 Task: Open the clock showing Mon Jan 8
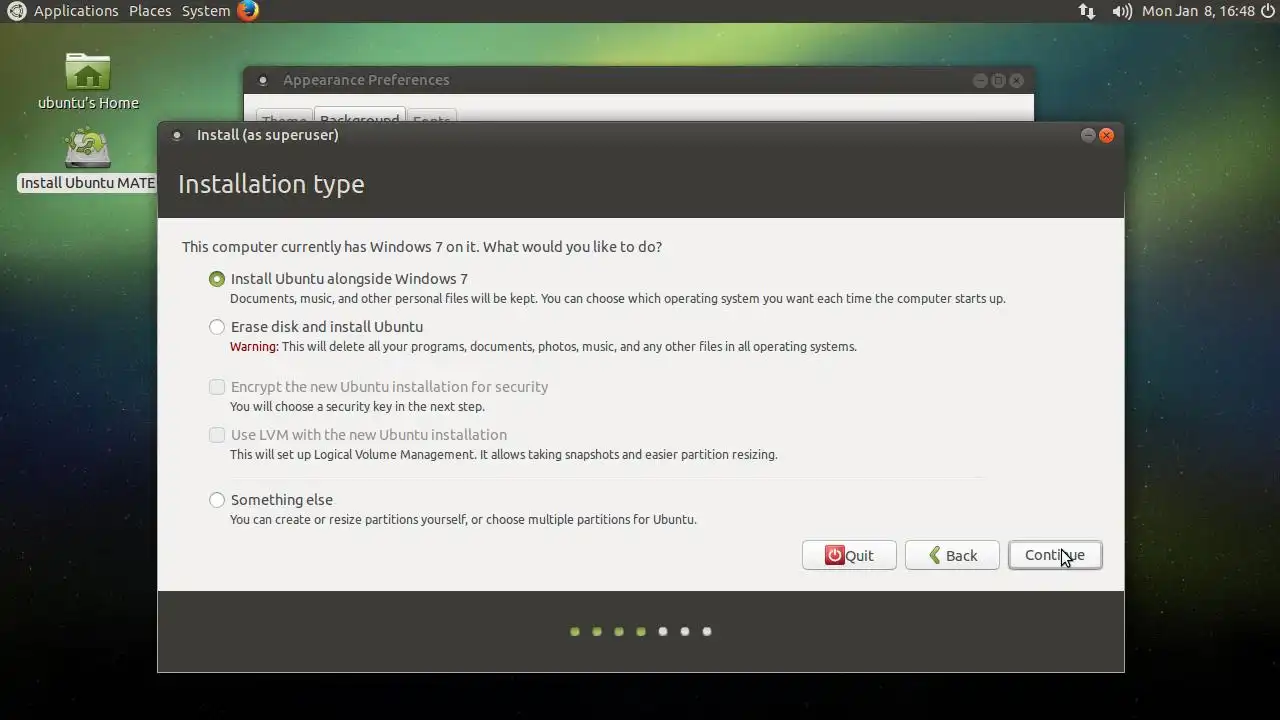[1198, 11]
